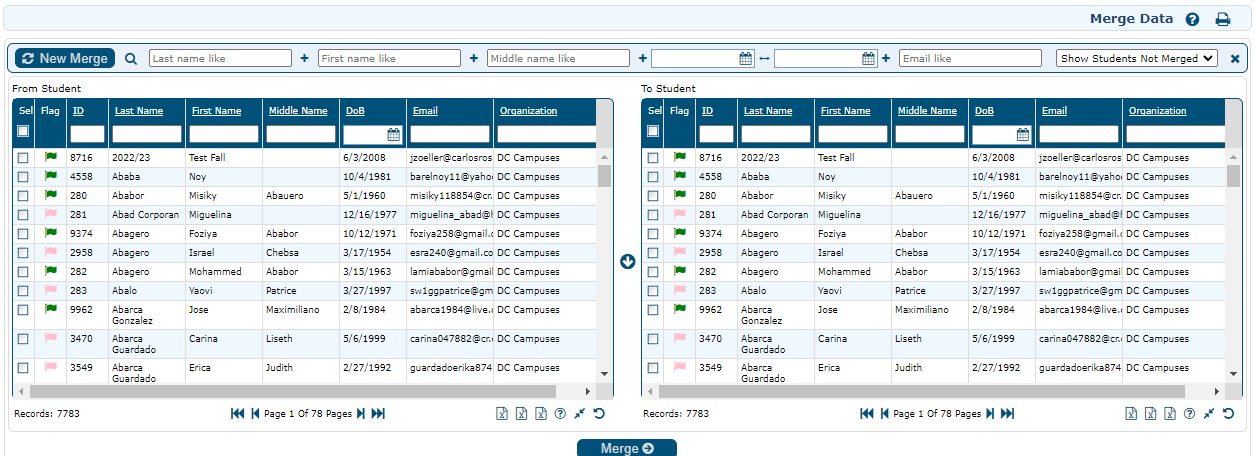Go to last page in From Student grid
The image size is (1255, 456).
click(x=378, y=414)
